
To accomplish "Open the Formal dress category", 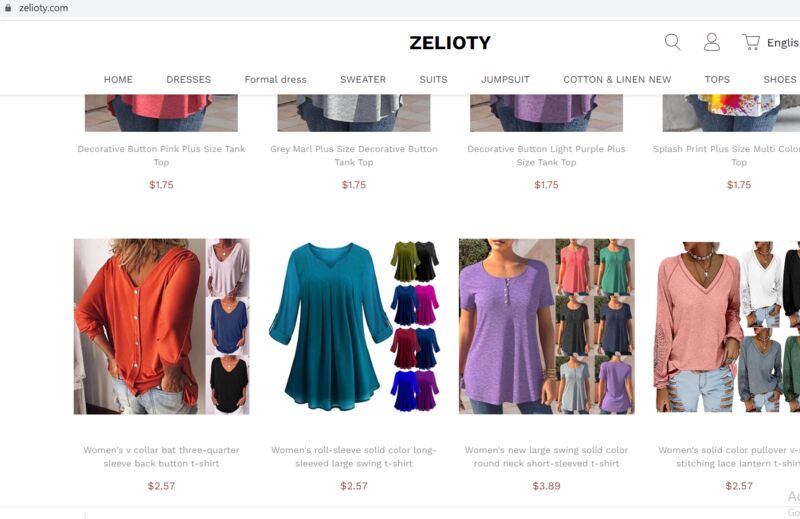I will [x=276, y=80].
